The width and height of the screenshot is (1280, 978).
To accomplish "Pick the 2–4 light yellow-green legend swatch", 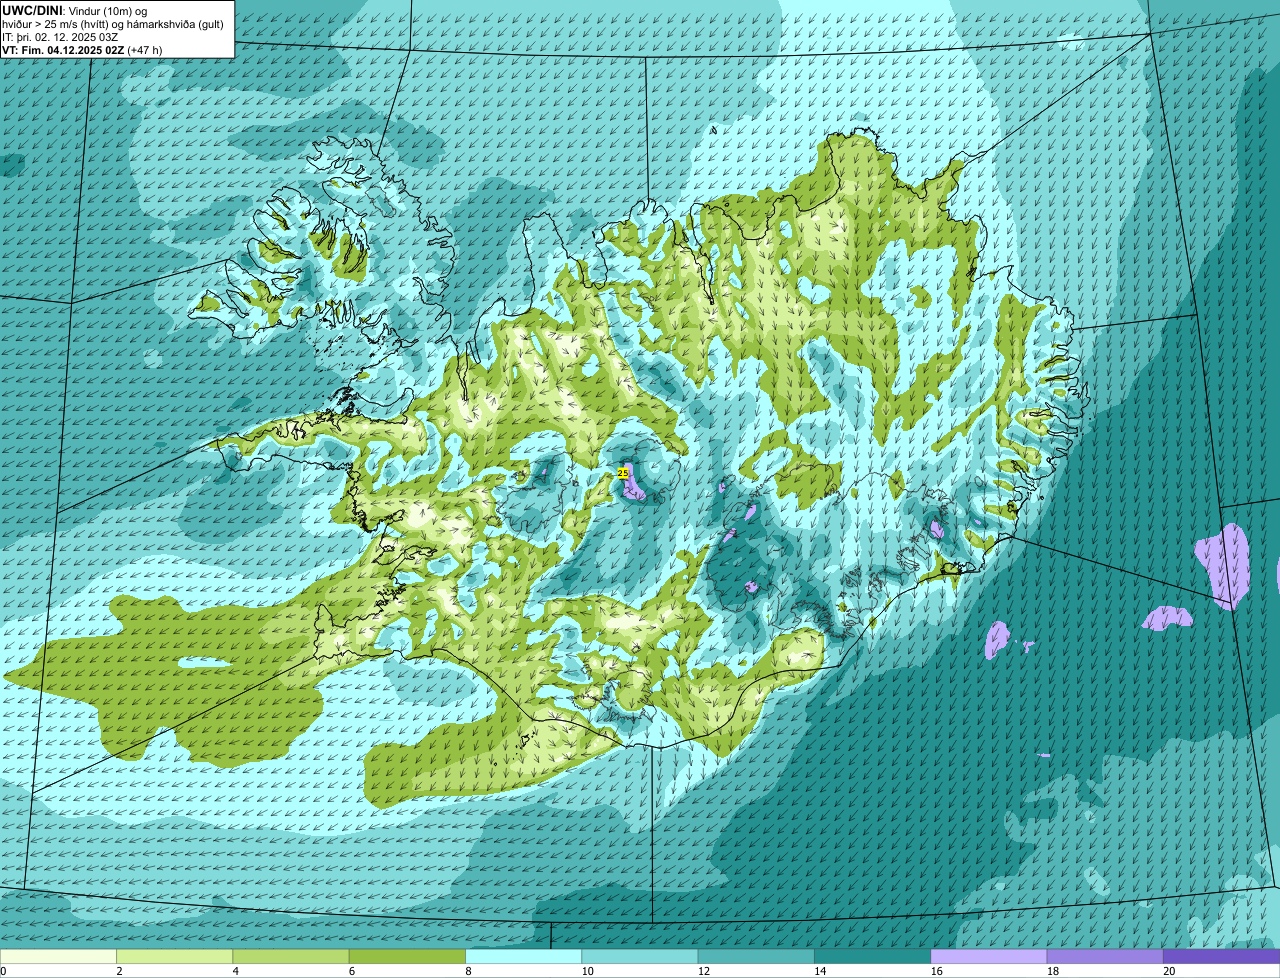I will coord(174,956).
